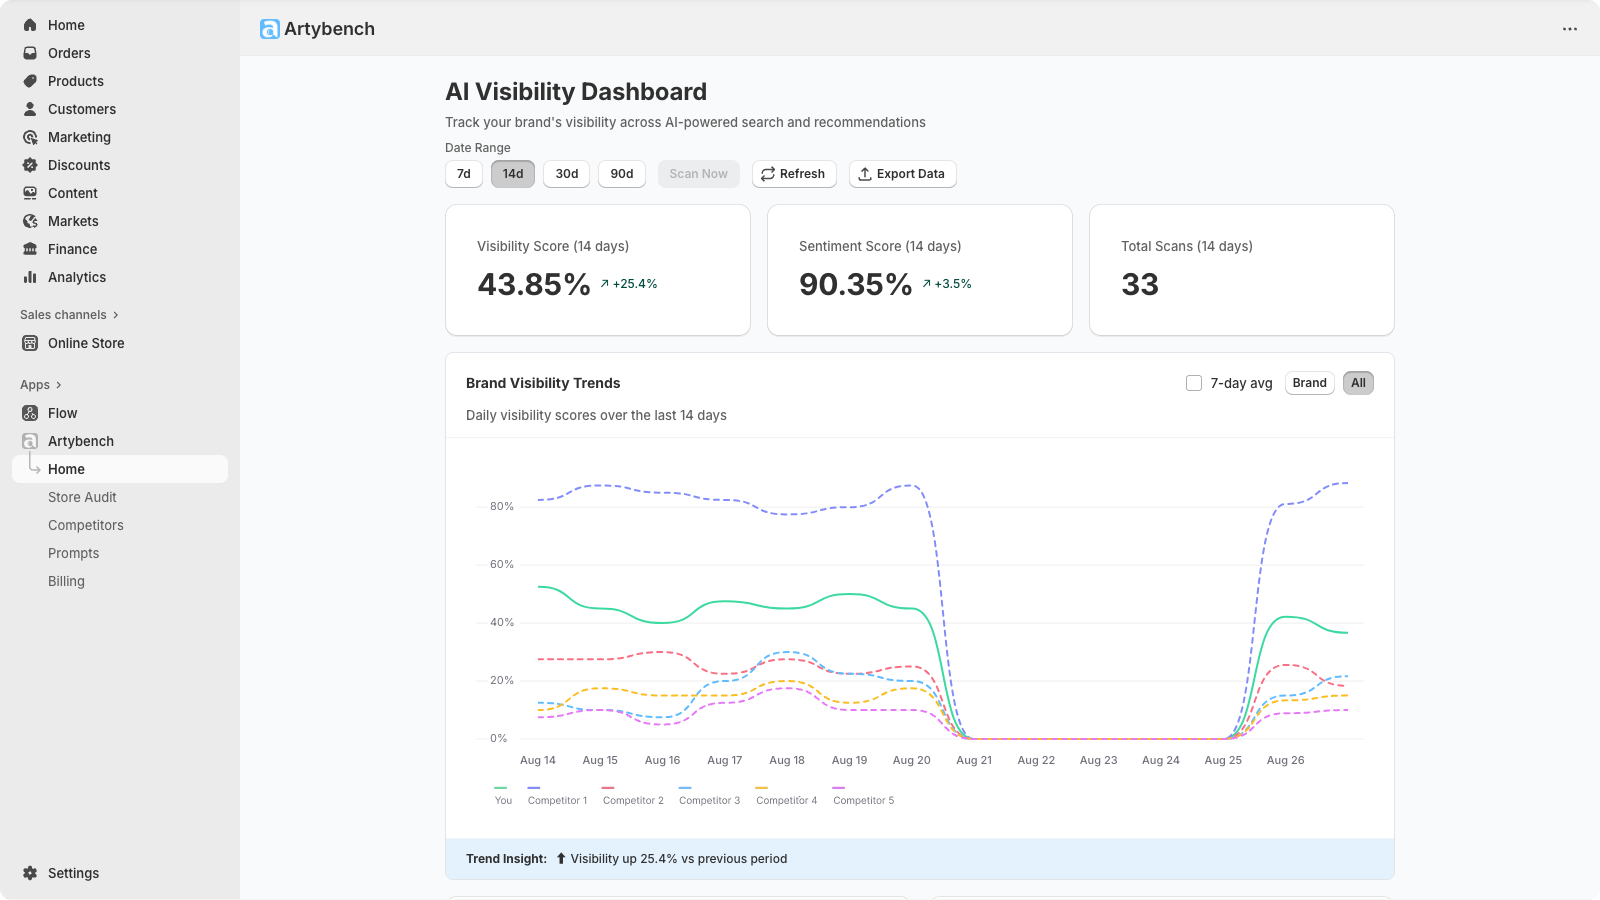The width and height of the screenshot is (1600, 900).
Task: Enable the 7-day avg checkbox
Action: click(x=1194, y=383)
